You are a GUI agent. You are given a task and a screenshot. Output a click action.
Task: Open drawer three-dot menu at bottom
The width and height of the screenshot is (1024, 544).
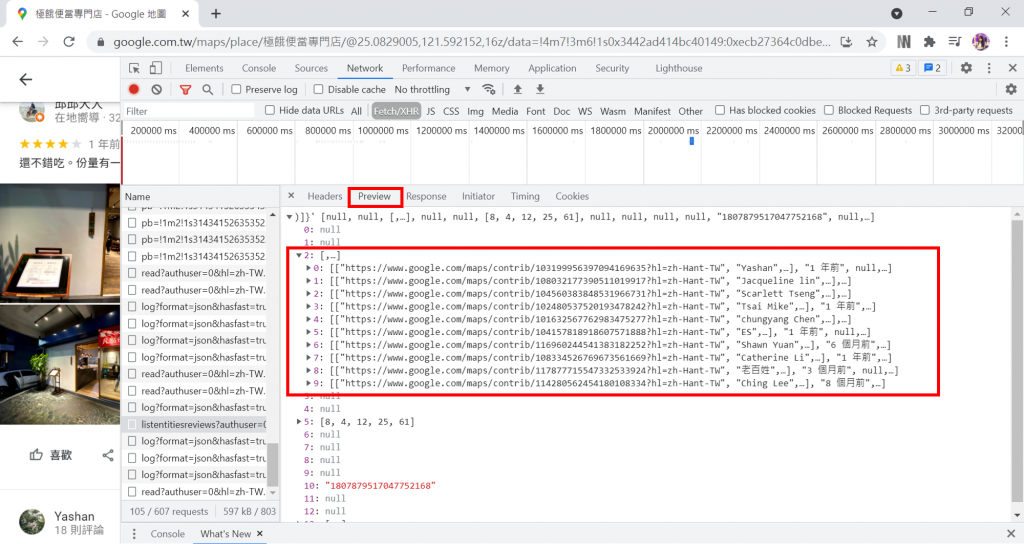tap(134, 534)
